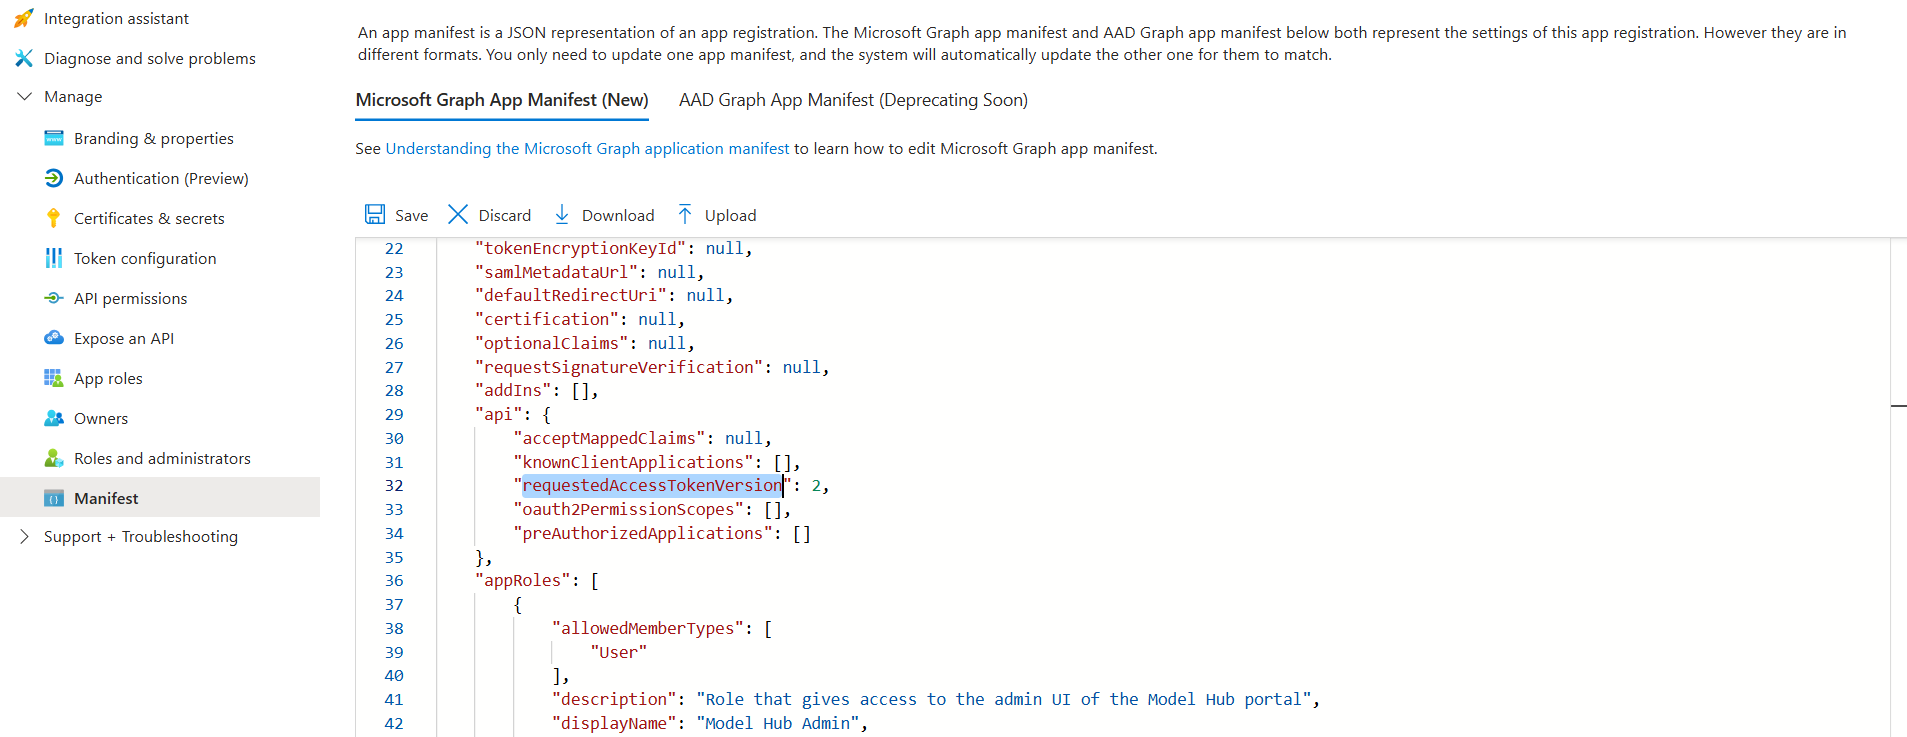Image resolution: width=1907 pixels, height=737 pixels.
Task: Open Diagnose and solve problems
Action: point(150,59)
